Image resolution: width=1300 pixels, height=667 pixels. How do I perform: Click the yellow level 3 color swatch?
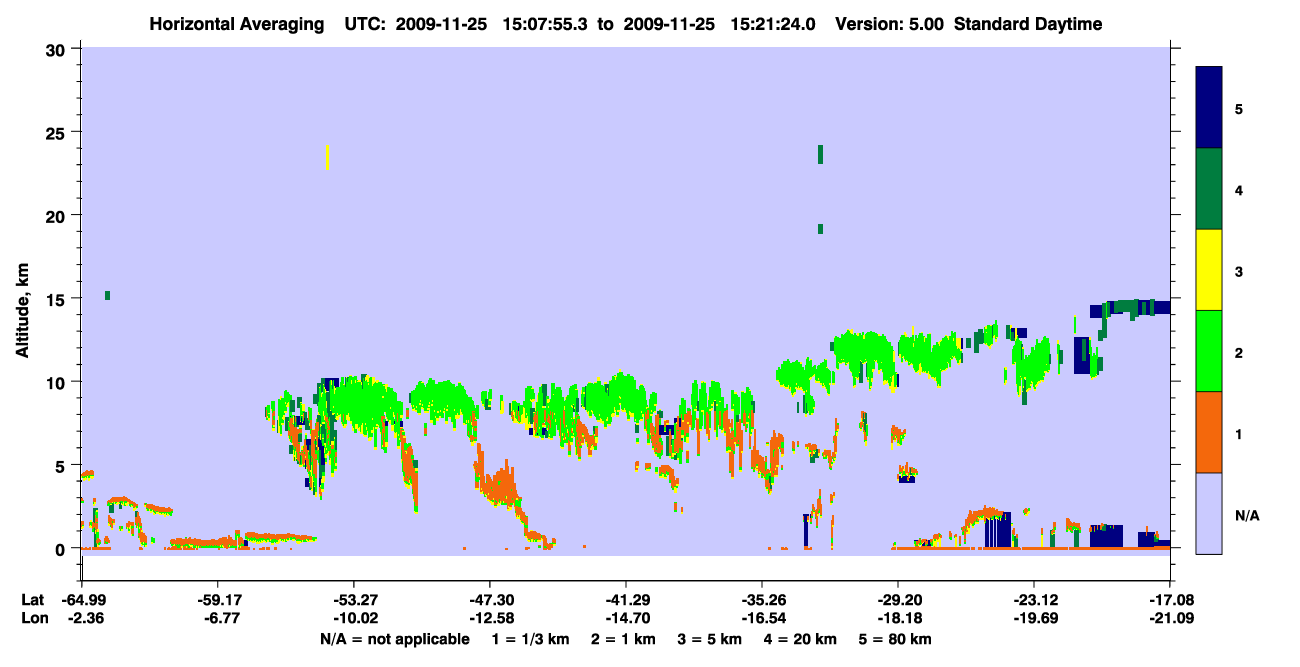coord(1209,270)
